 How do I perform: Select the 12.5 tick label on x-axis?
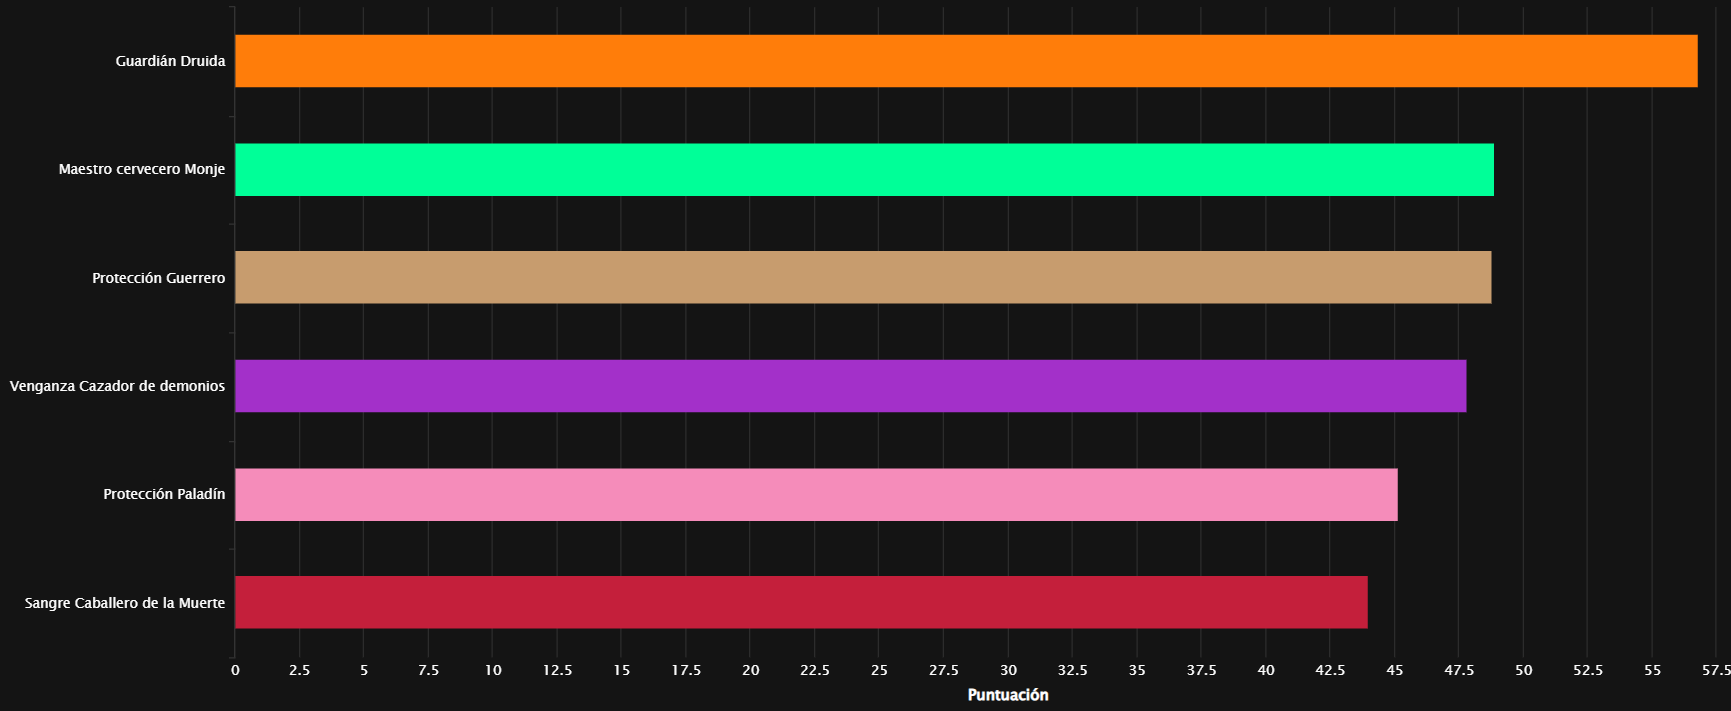point(557,670)
